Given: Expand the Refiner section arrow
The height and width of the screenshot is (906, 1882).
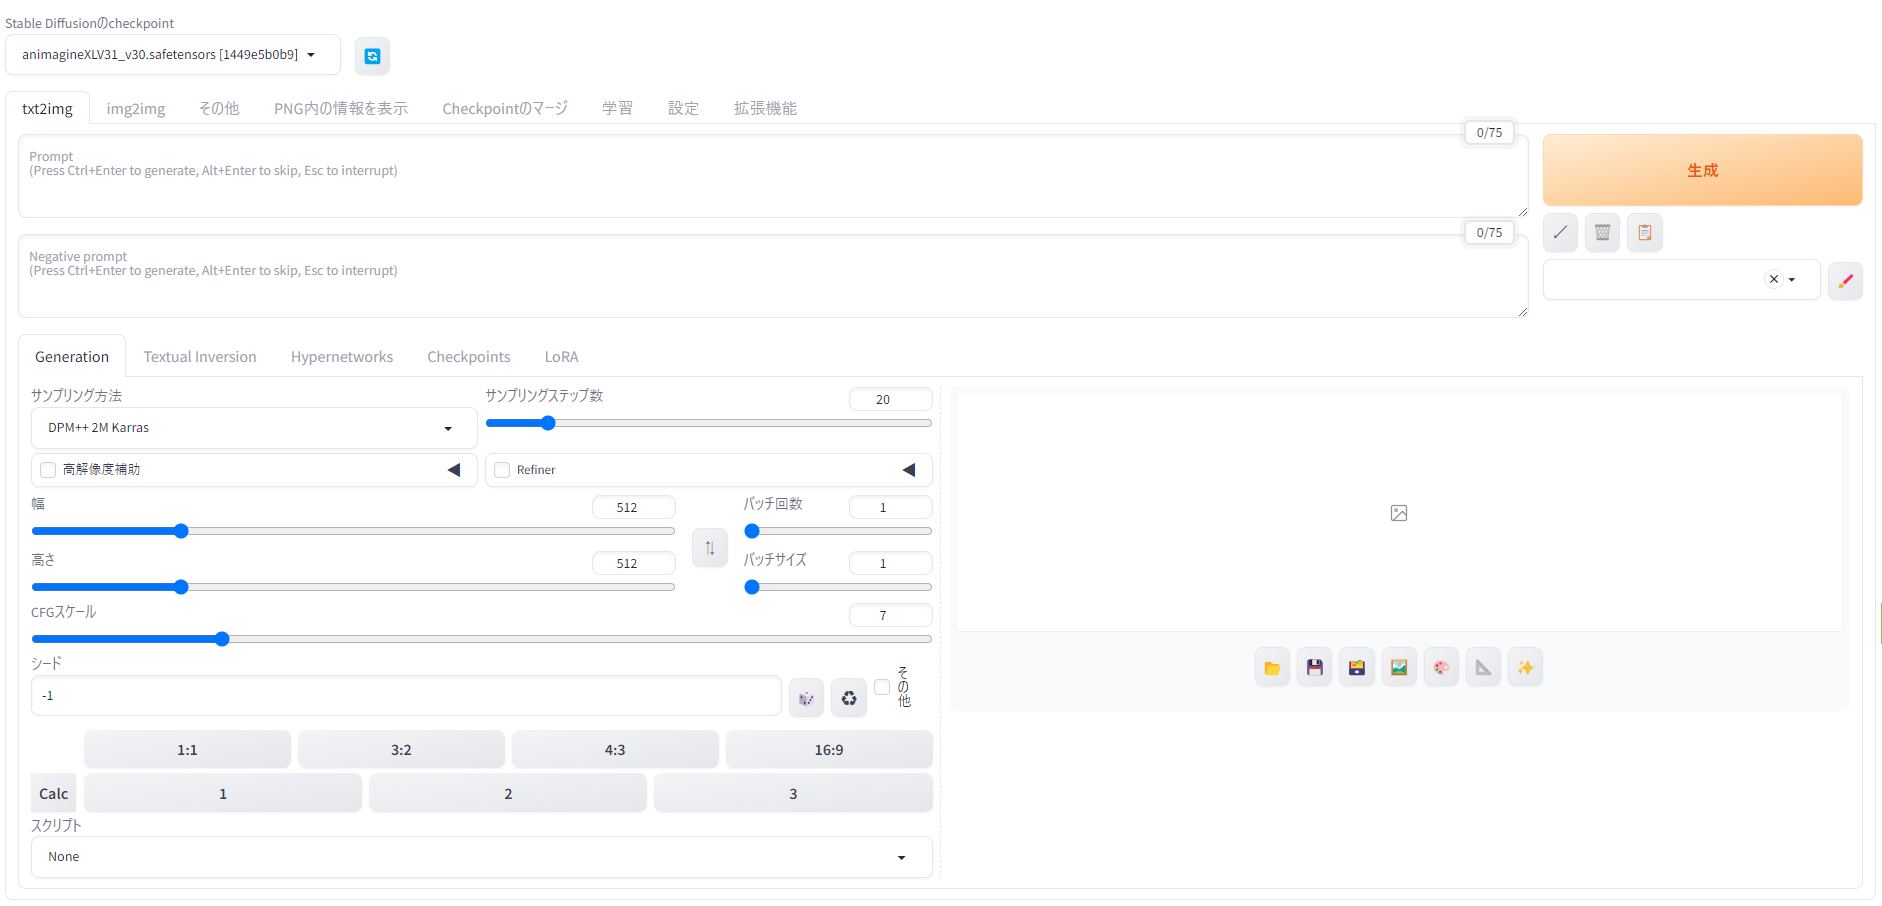Looking at the screenshot, I should (909, 470).
